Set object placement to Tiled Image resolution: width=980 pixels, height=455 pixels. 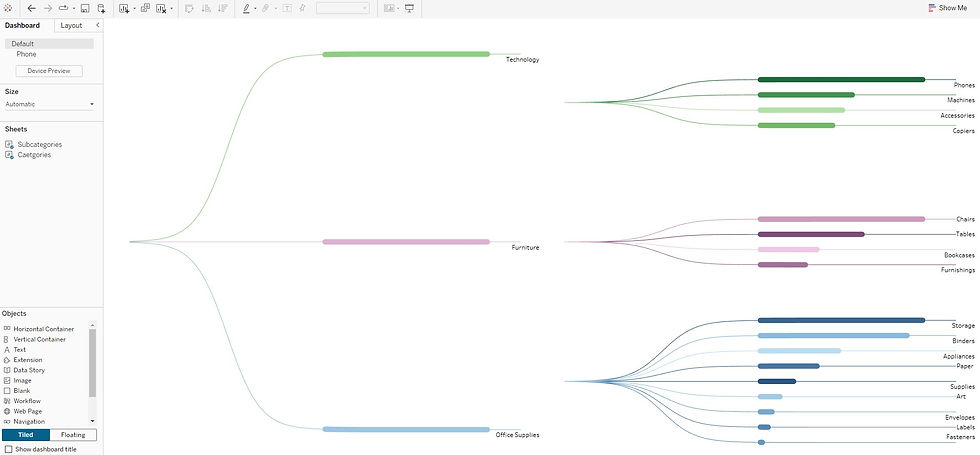[x=26, y=435]
